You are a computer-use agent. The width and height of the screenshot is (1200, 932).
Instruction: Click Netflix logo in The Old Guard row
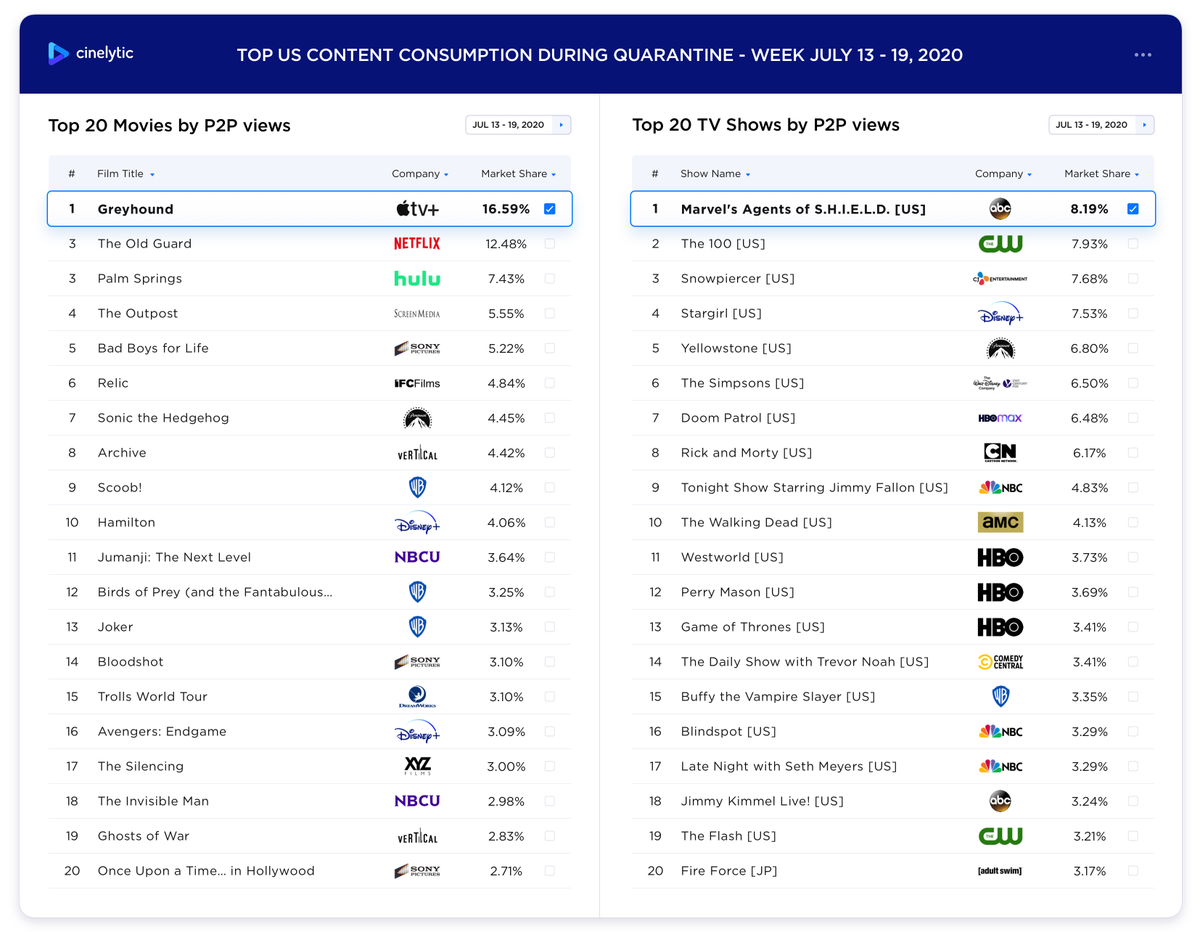click(x=417, y=244)
